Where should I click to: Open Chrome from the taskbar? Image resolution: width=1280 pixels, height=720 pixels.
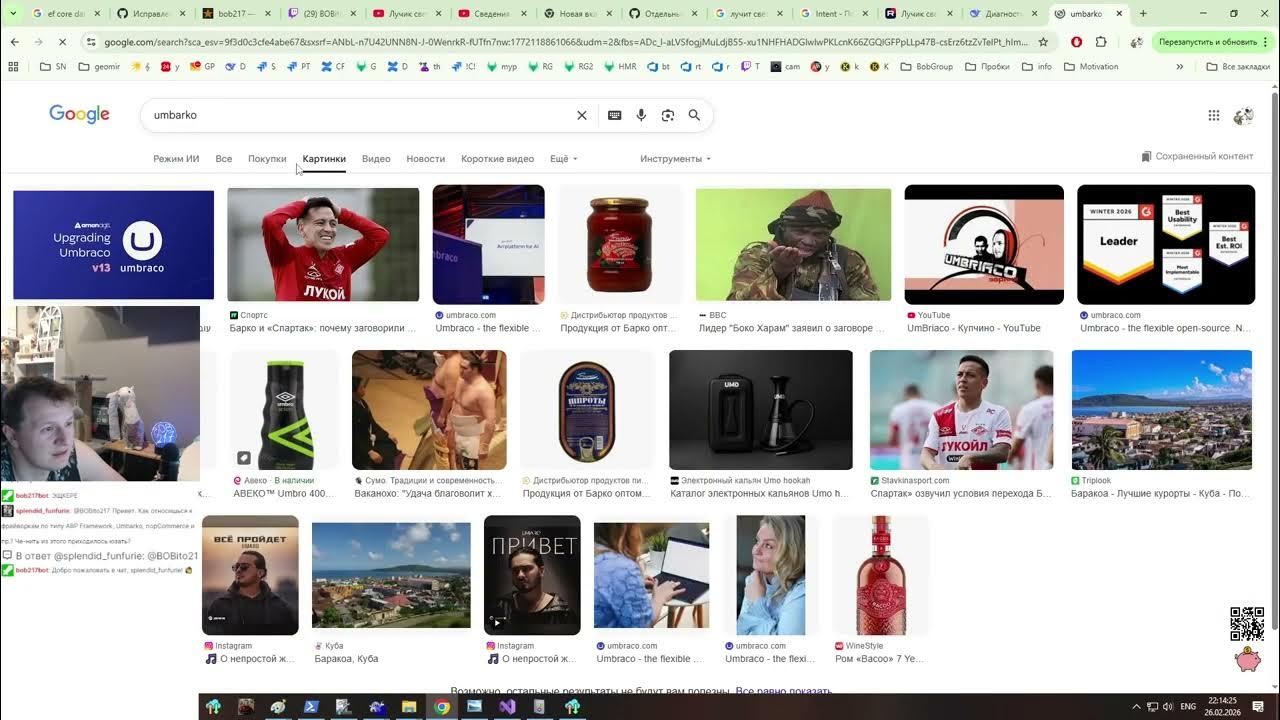pos(441,707)
